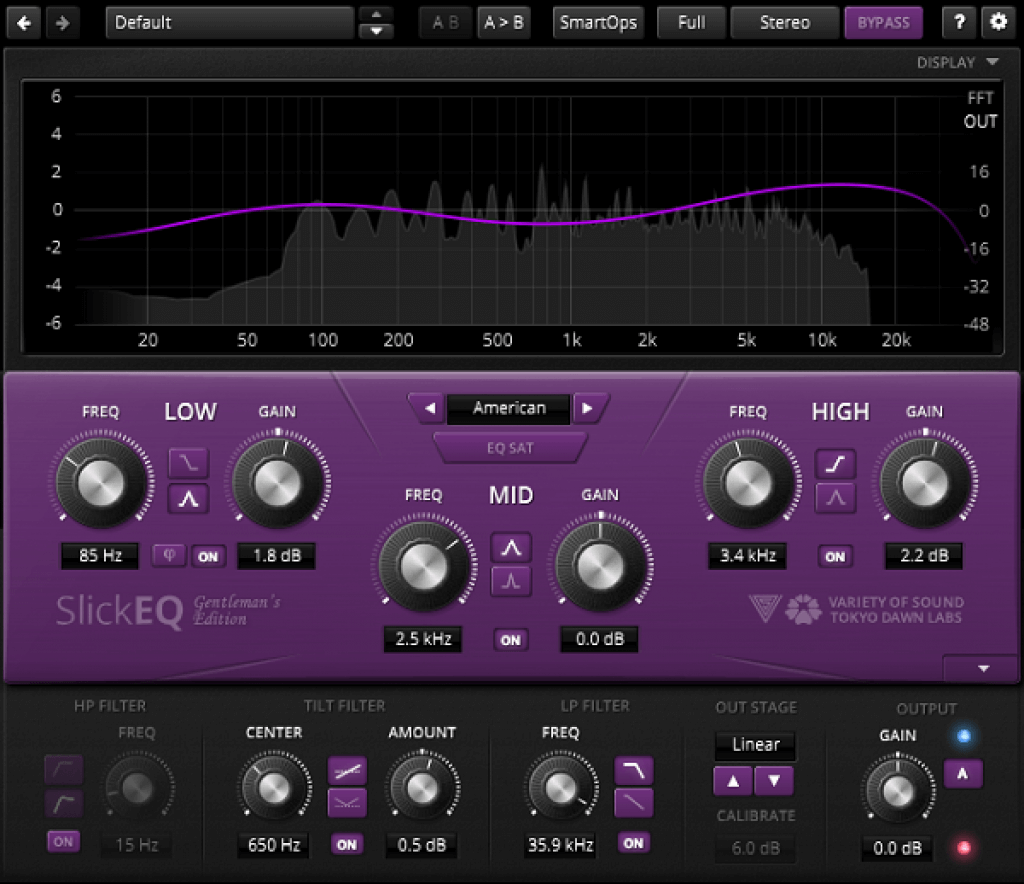Switch to Stereo mode in the toolbar
The image size is (1024, 884).
pos(784,22)
